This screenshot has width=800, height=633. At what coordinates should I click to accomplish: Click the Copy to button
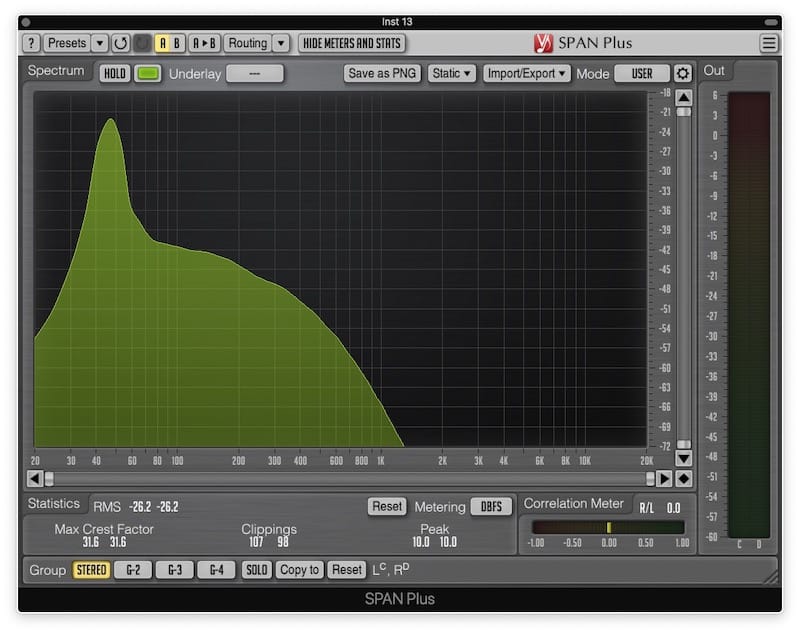pyautogui.click(x=299, y=570)
